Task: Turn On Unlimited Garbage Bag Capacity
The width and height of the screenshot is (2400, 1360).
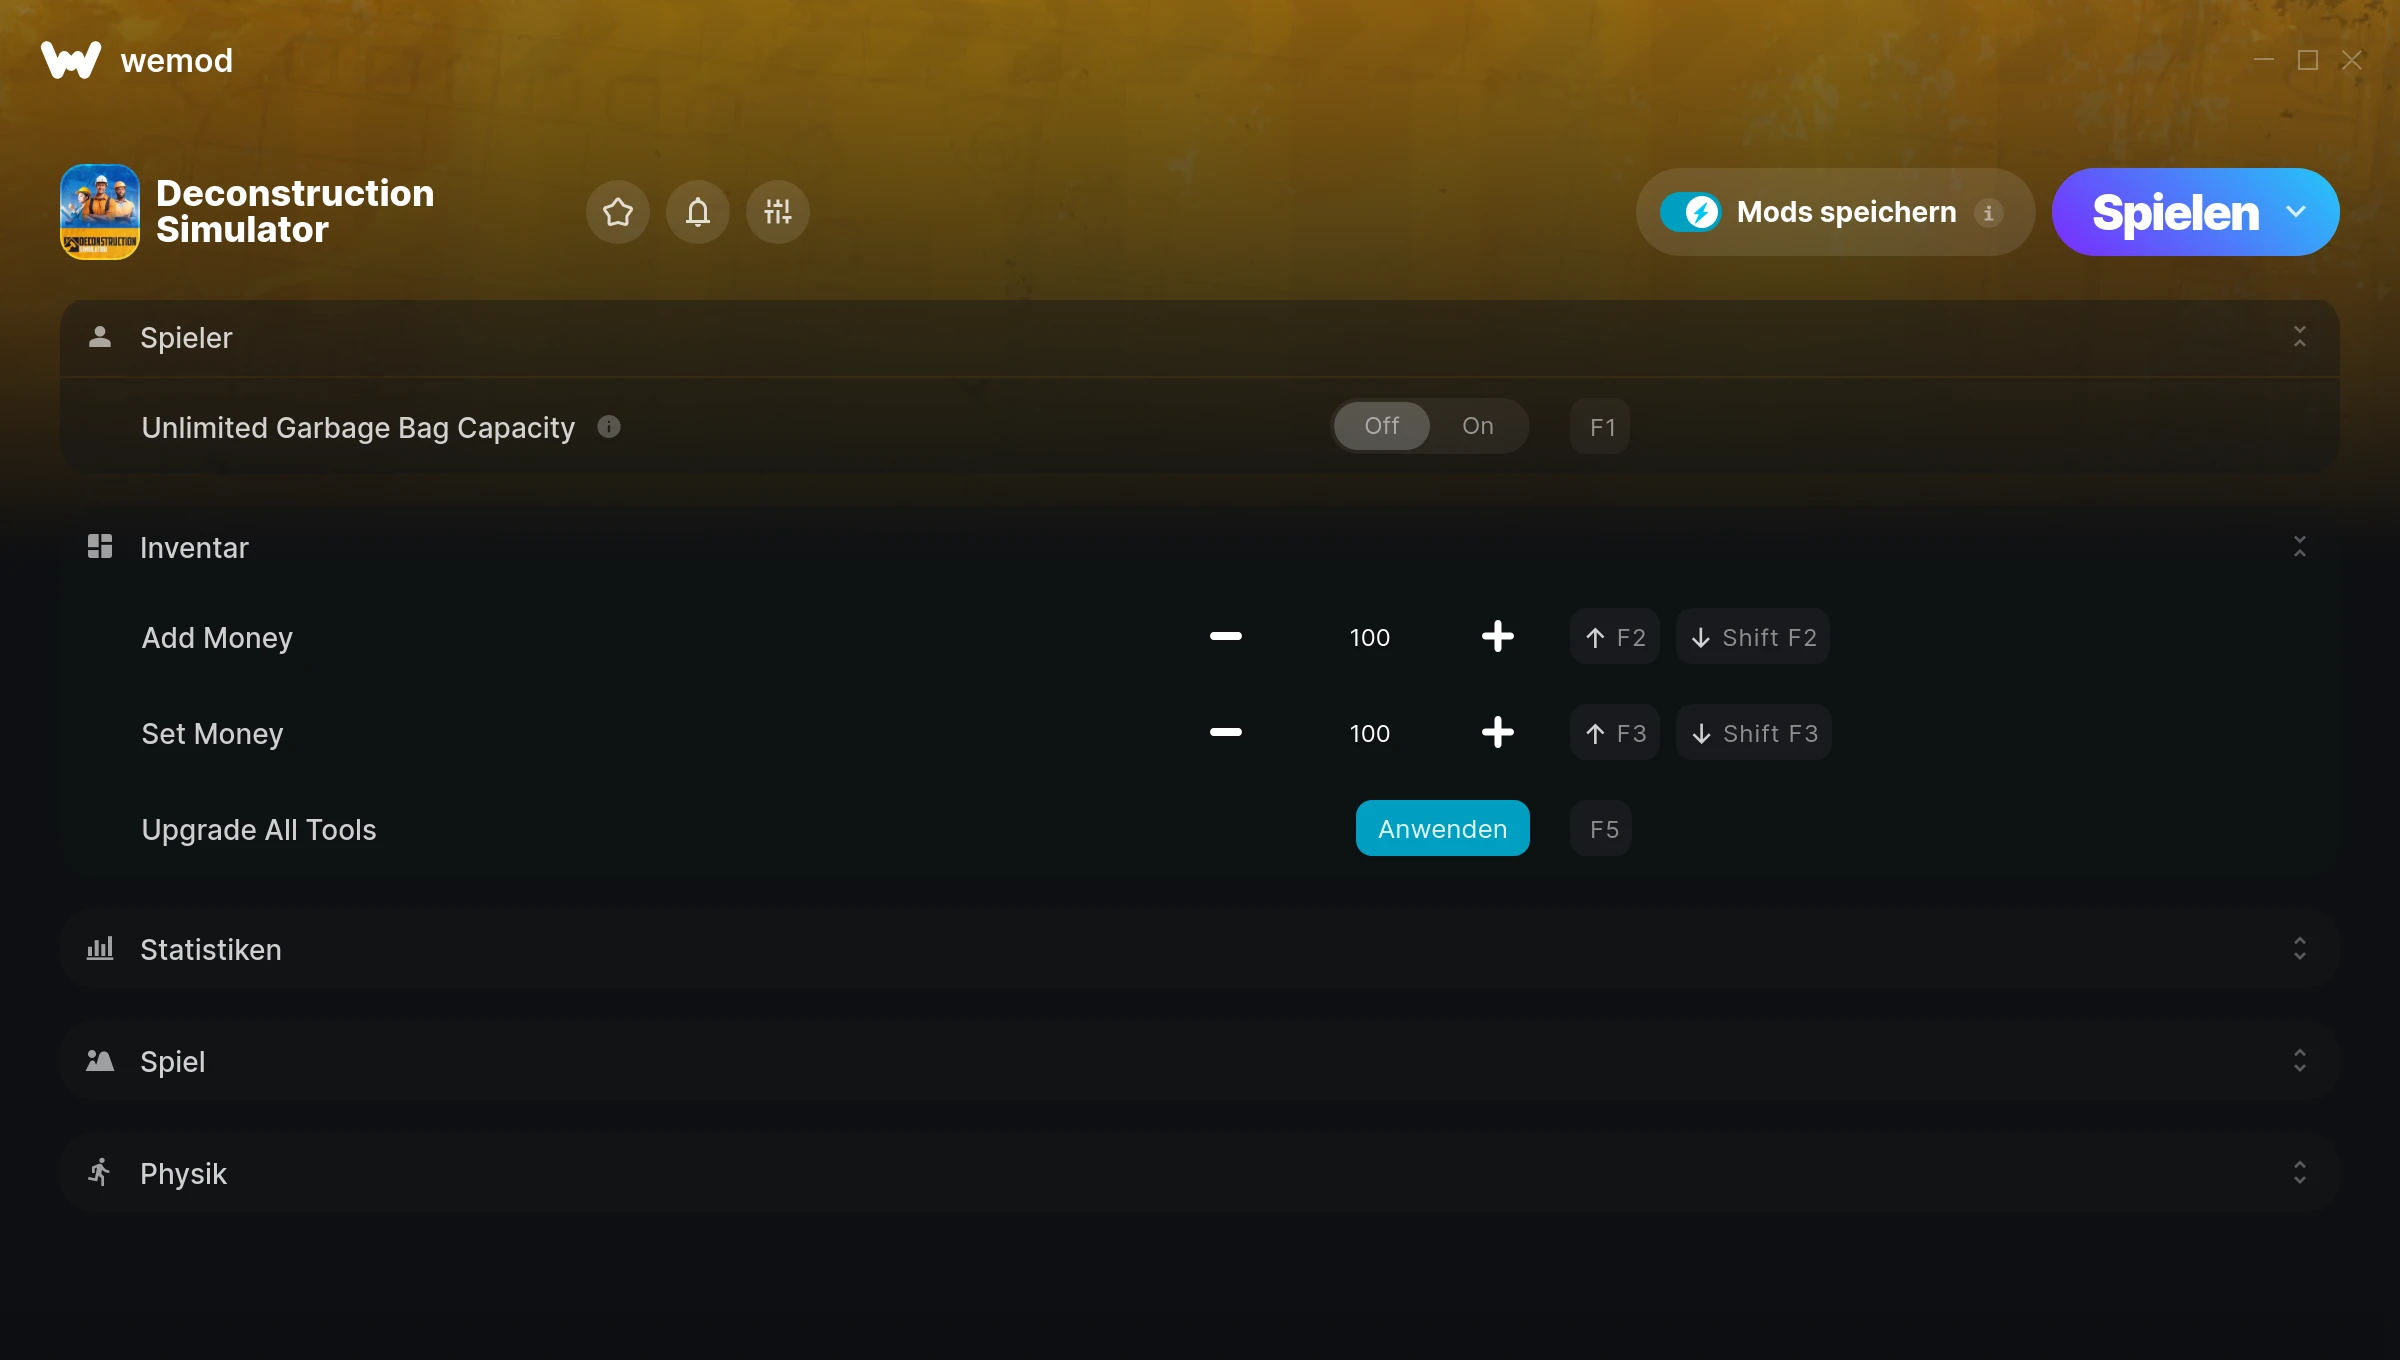Action: [x=1478, y=426]
